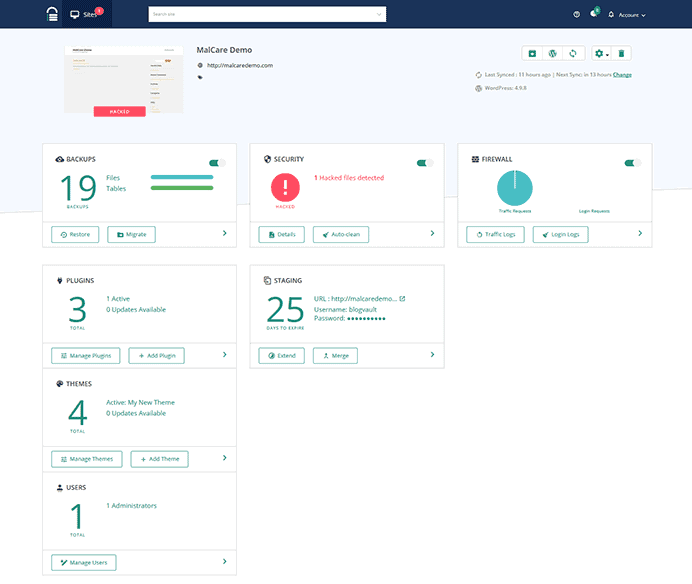Click Add Theme button

[x=159, y=459]
